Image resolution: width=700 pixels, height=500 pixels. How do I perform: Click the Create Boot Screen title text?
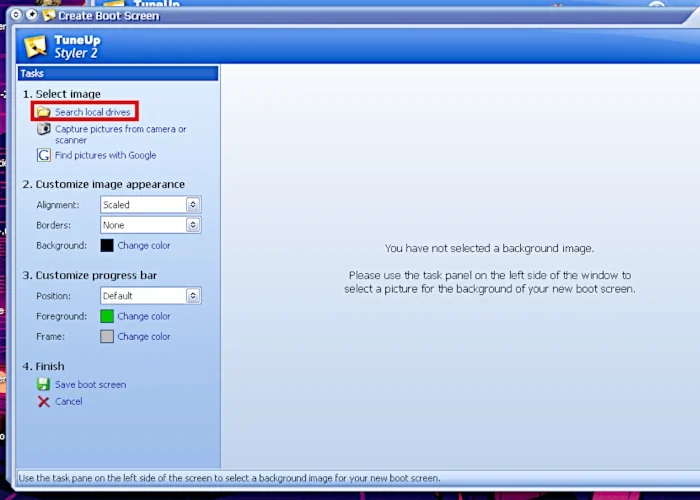[108, 16]
